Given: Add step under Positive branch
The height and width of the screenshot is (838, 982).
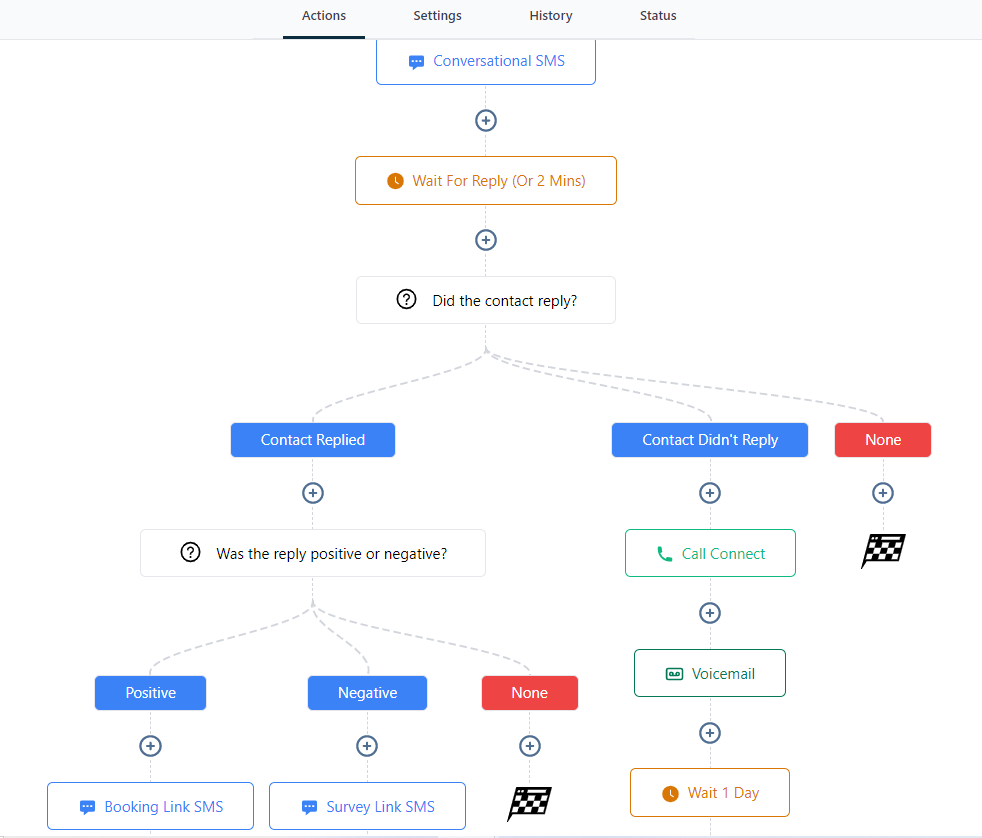Looking at the screenshot, I should click(x=150, y=746).
